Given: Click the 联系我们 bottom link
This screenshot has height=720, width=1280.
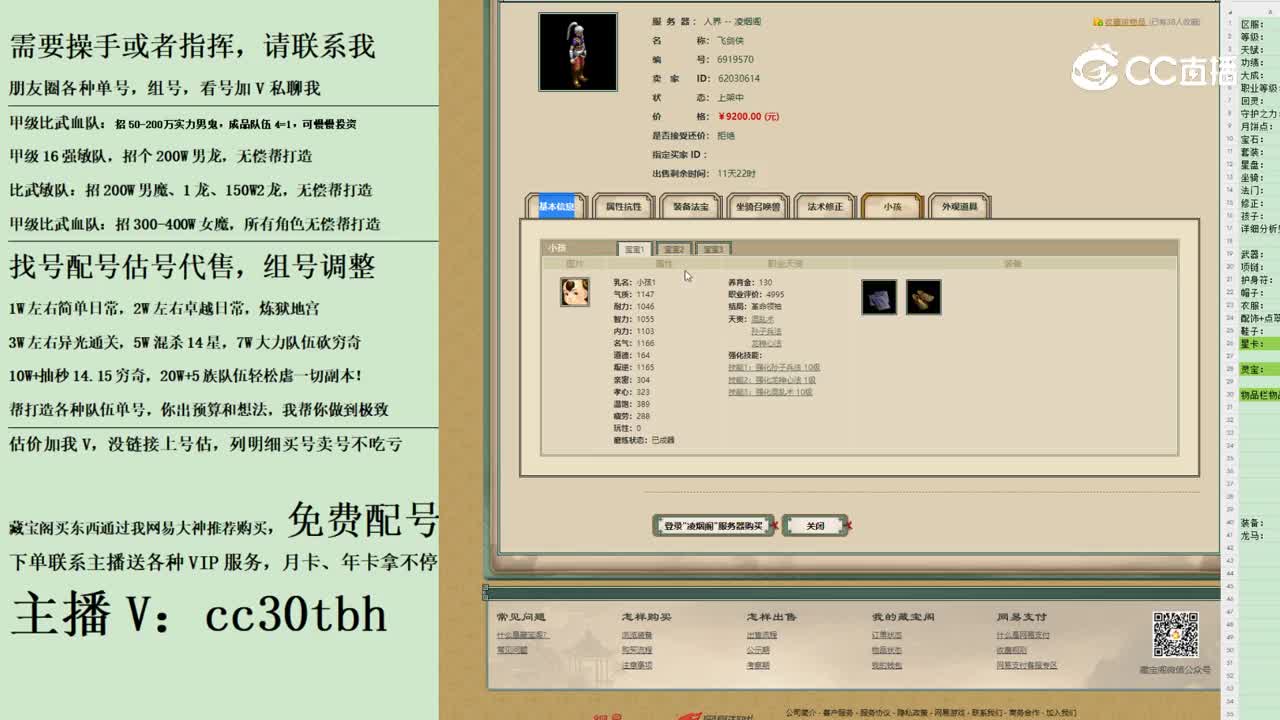Looking at the screenshot, I should pyautogui.click(x=987, y=713).
